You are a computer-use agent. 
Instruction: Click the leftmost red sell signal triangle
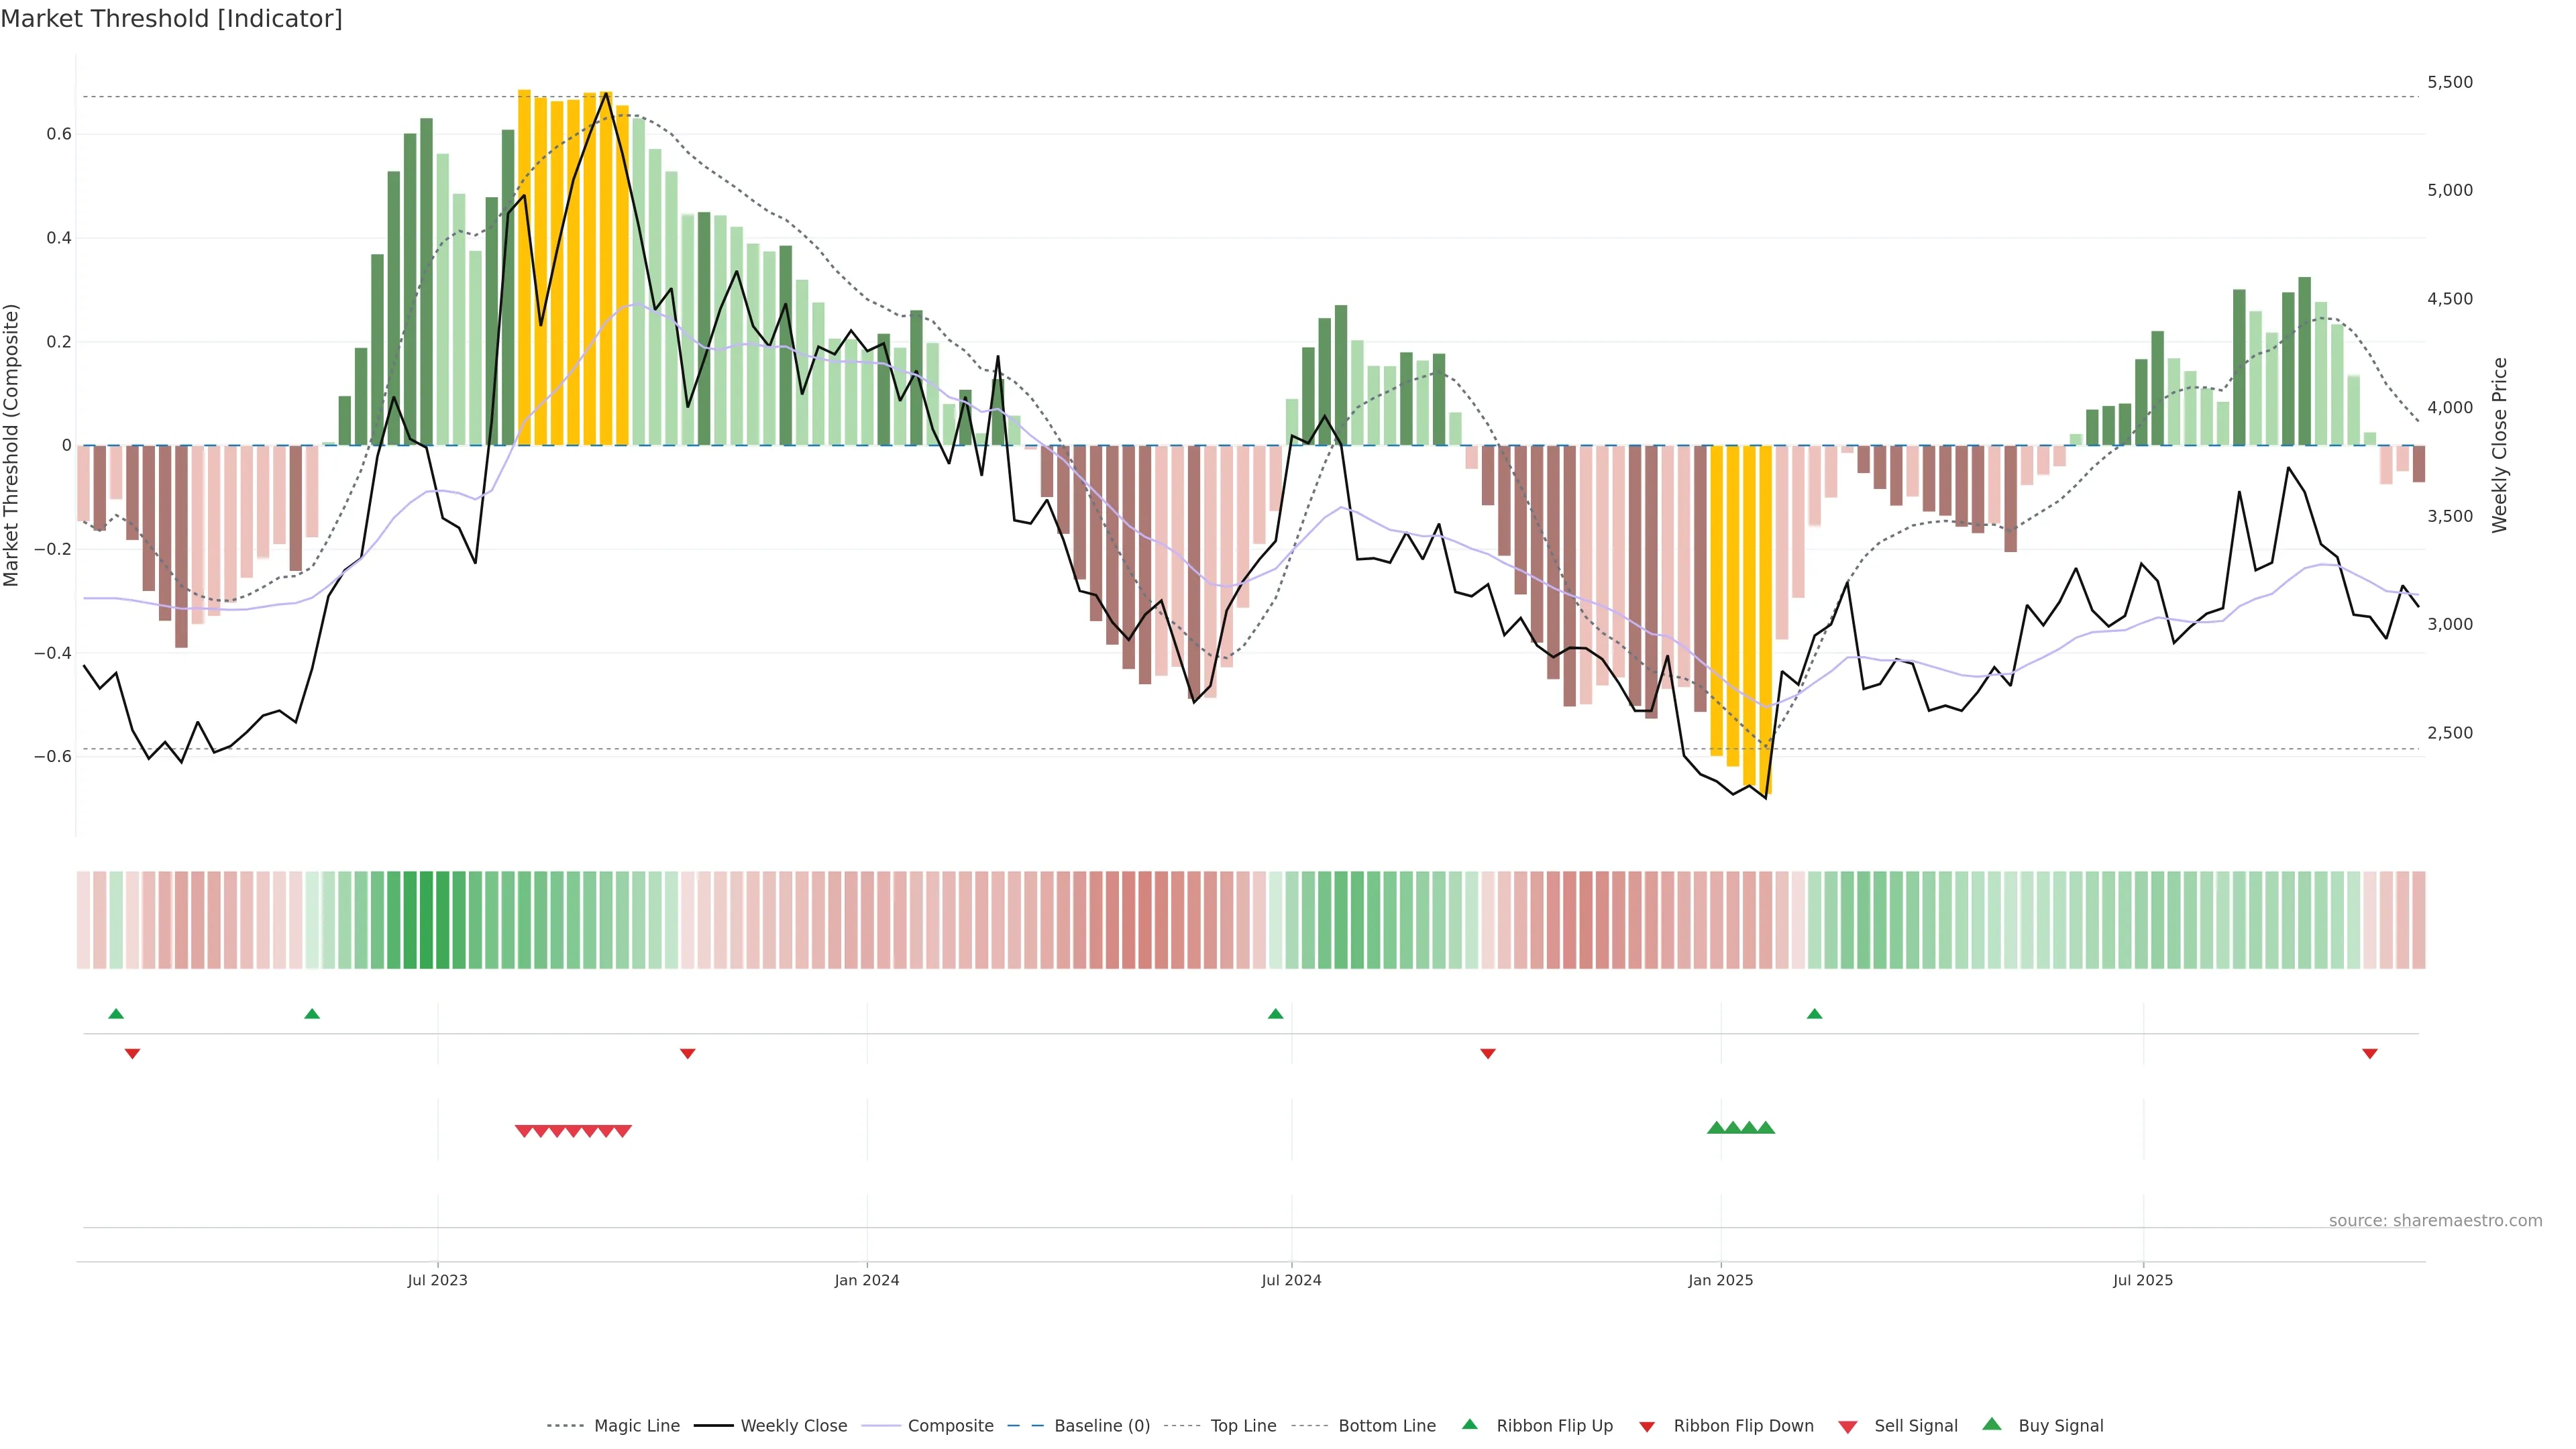tap(523, 1131)
